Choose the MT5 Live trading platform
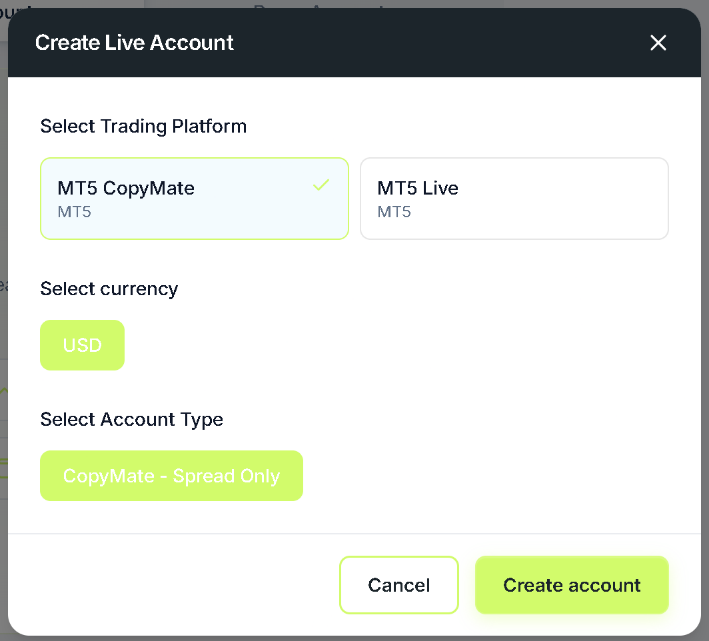709x641 pixels. [x=514, y=198]
